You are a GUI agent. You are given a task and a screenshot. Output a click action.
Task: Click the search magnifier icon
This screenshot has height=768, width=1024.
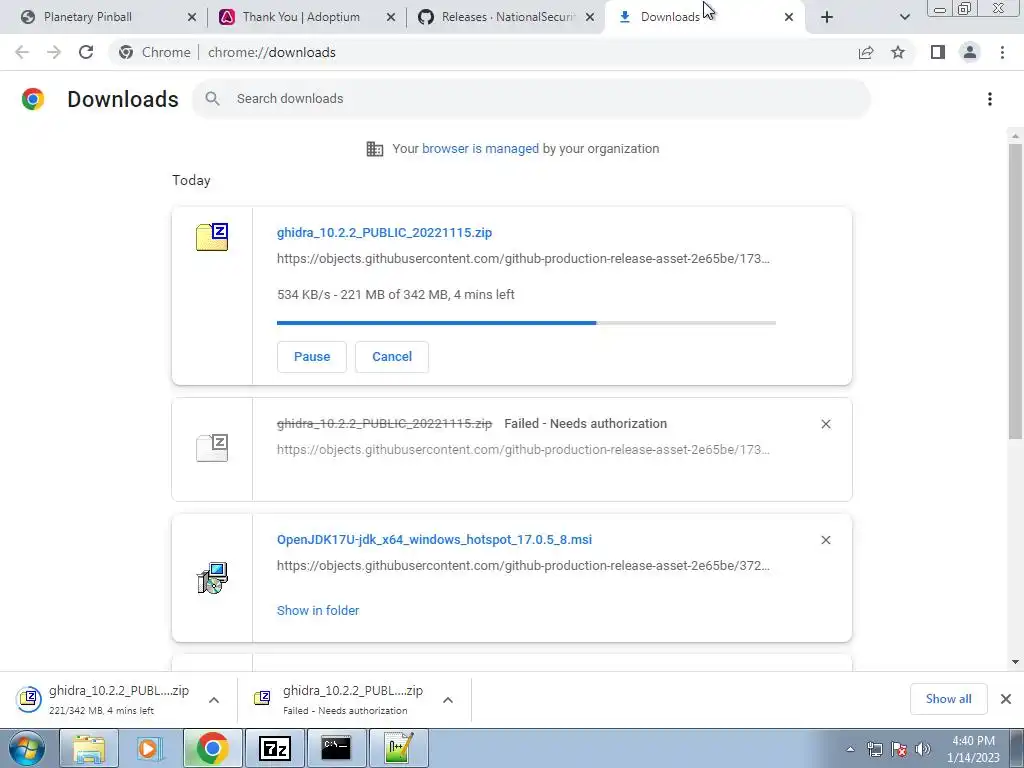pos(212,99)
